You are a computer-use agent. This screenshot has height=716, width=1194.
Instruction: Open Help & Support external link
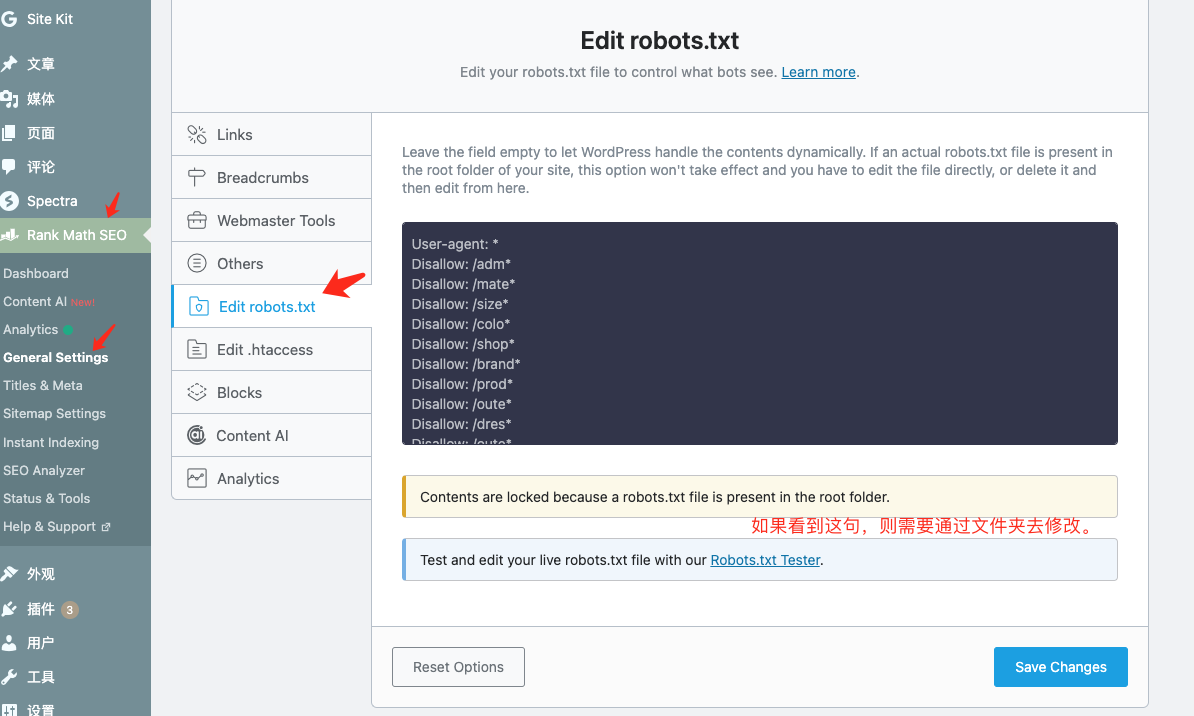point(56,527)
